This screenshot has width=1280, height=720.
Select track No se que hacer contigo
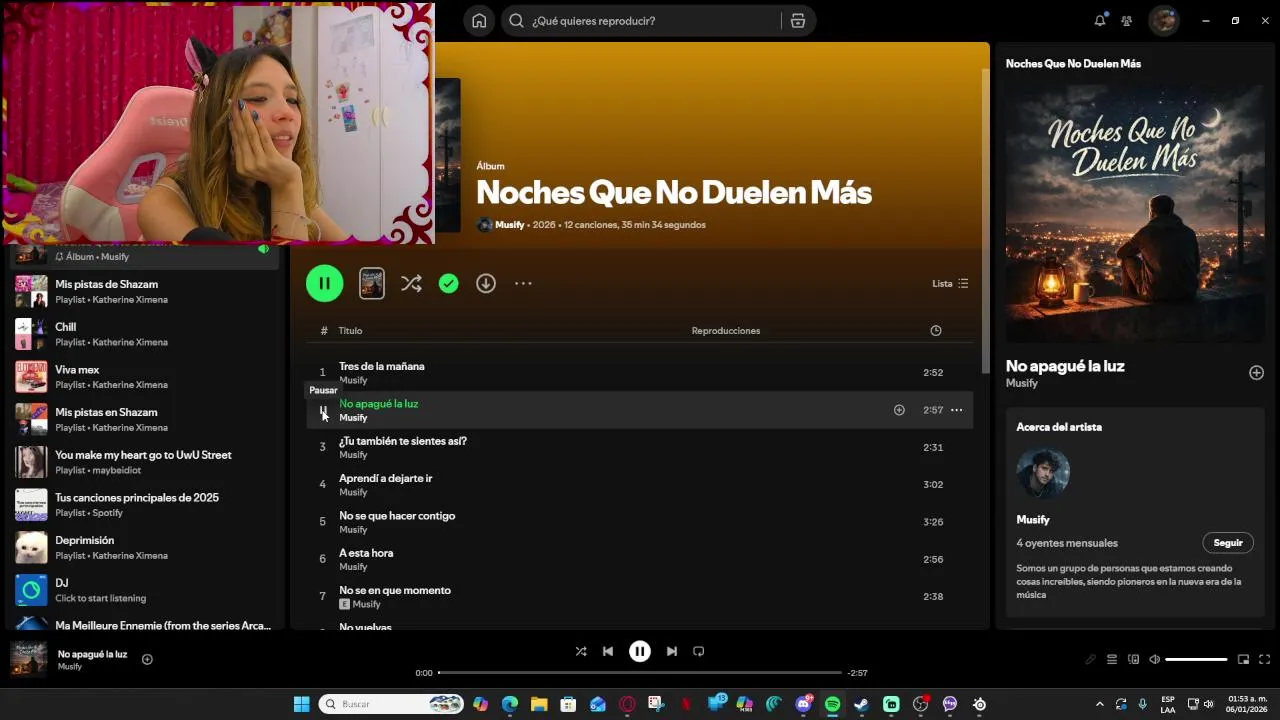tap(640, 522)
